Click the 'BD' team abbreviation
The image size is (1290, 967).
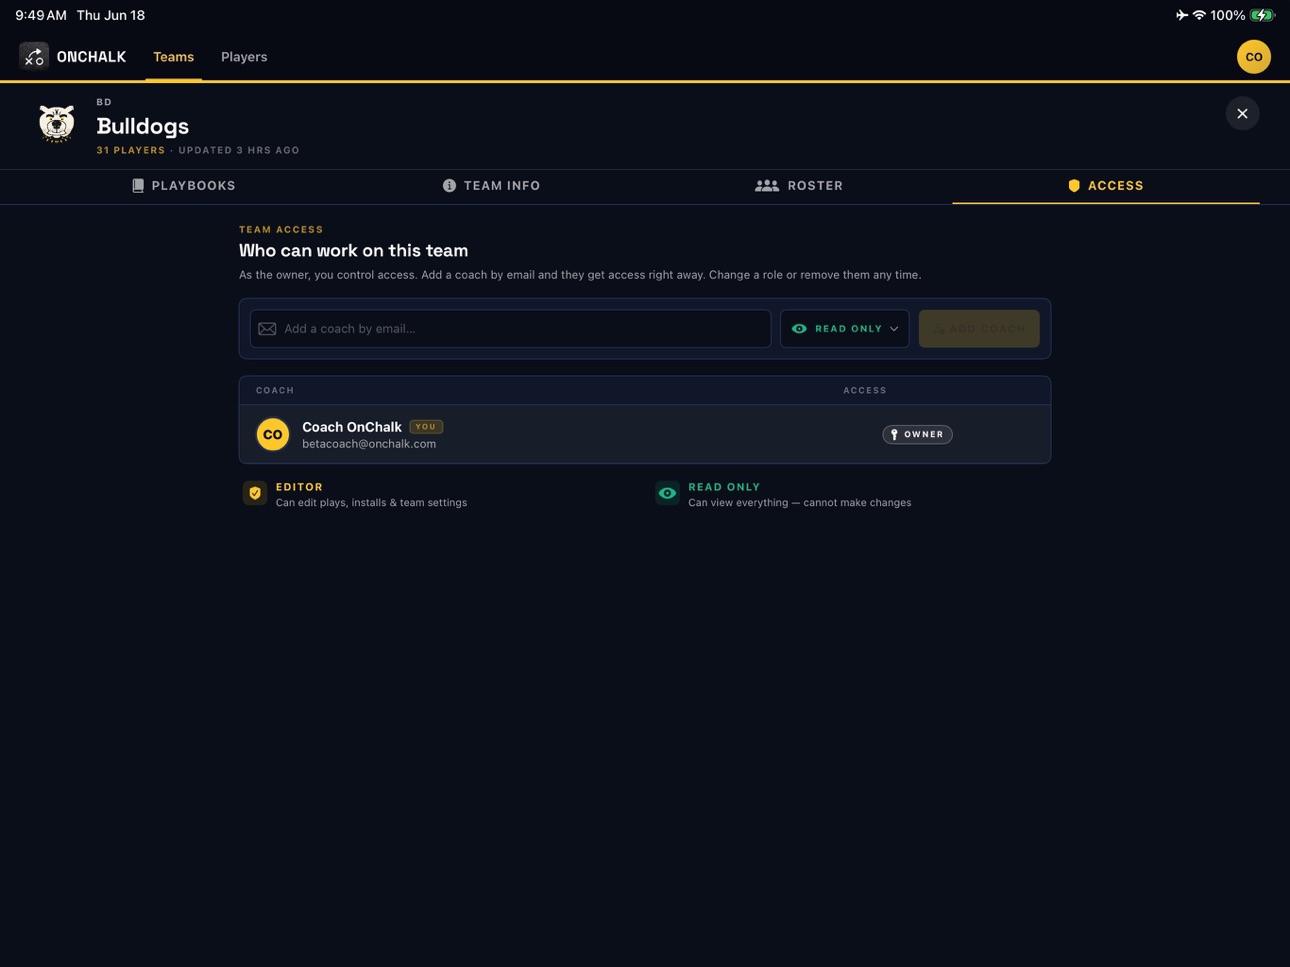click(x=104, y=103)
